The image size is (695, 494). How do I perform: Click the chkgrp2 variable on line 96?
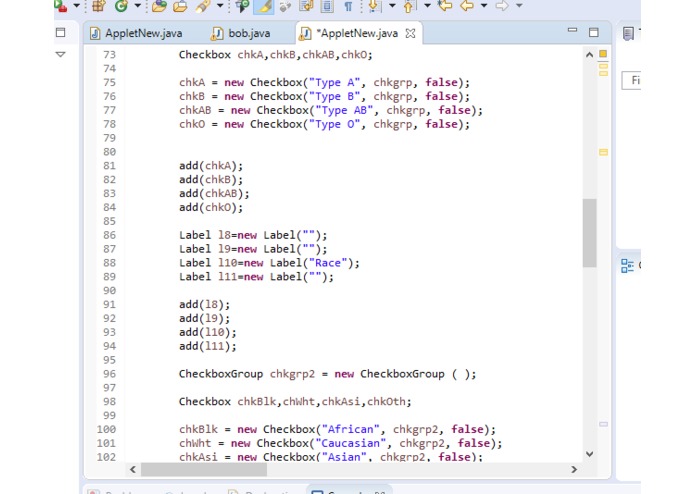[x=292, y=374]
